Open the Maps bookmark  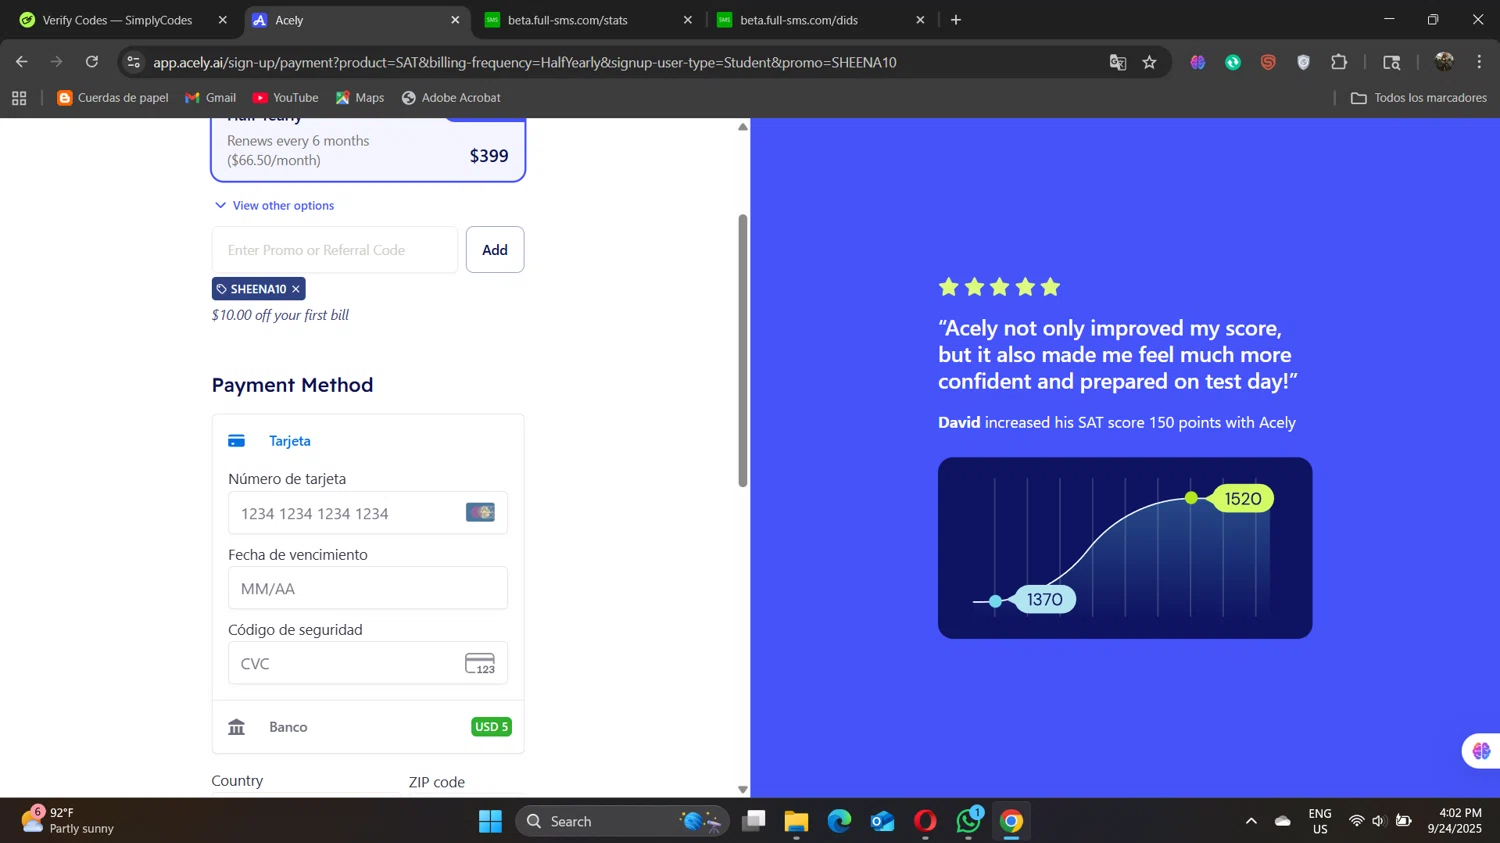[360, 98]
